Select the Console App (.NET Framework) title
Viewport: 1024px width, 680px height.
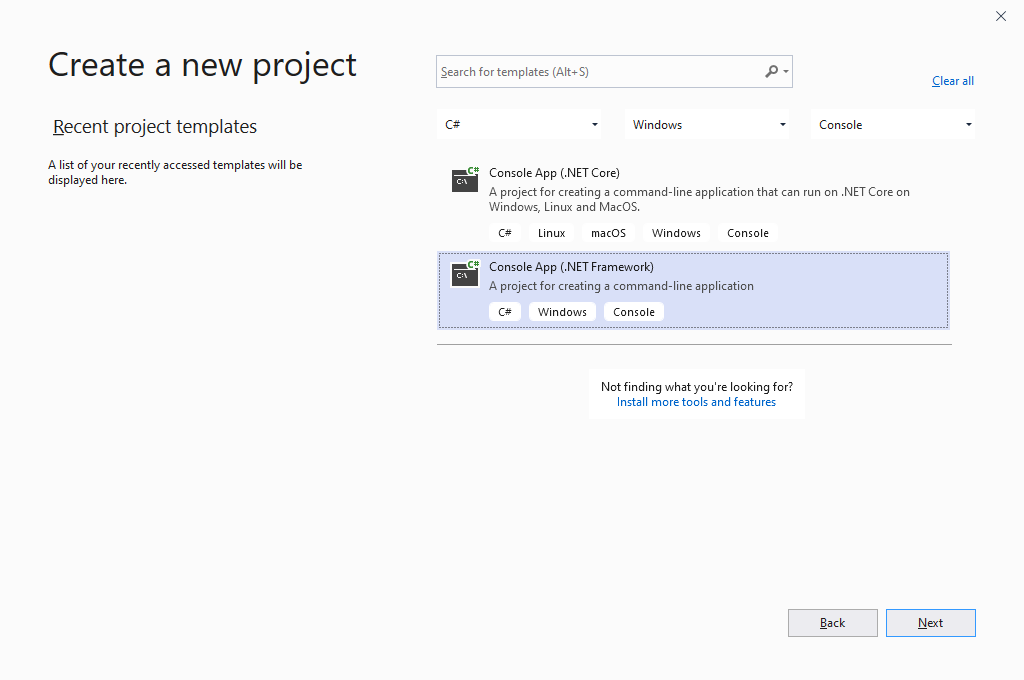pos(571,267)
